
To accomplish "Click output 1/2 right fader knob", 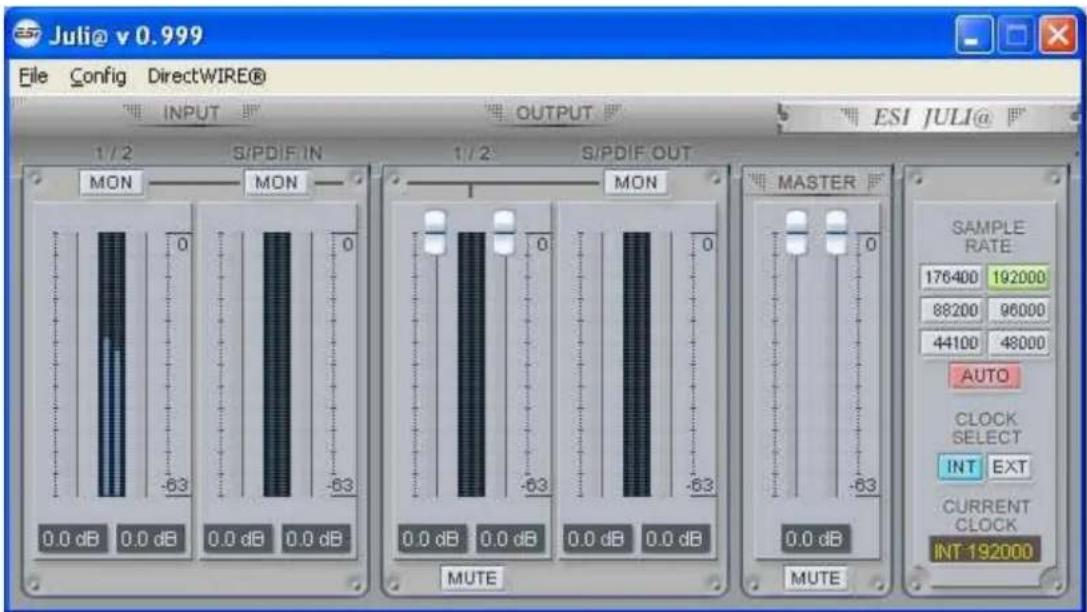I will pos(504,232).
